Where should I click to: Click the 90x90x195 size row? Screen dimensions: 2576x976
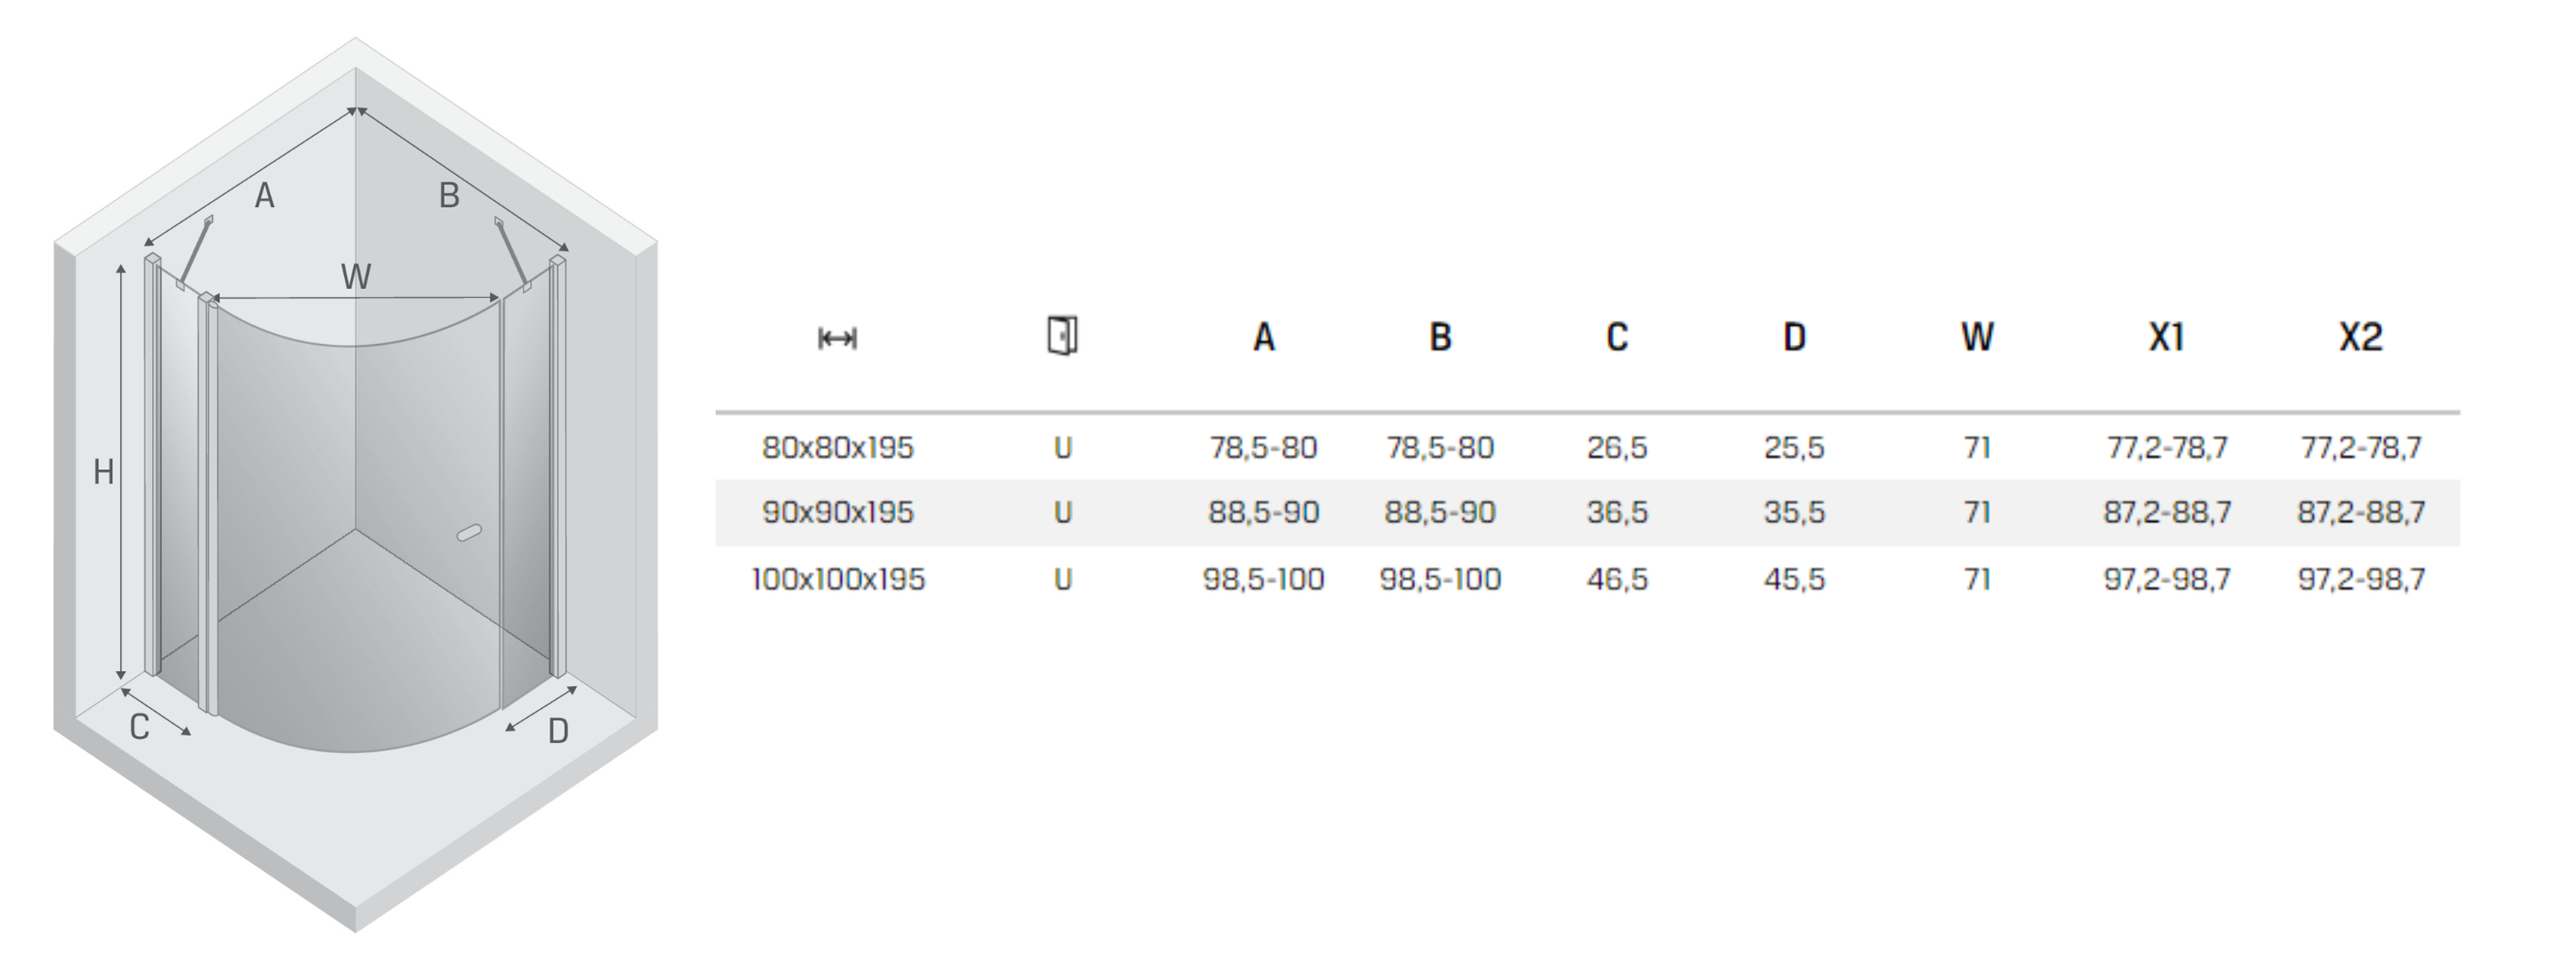(x=1587, y=513)
